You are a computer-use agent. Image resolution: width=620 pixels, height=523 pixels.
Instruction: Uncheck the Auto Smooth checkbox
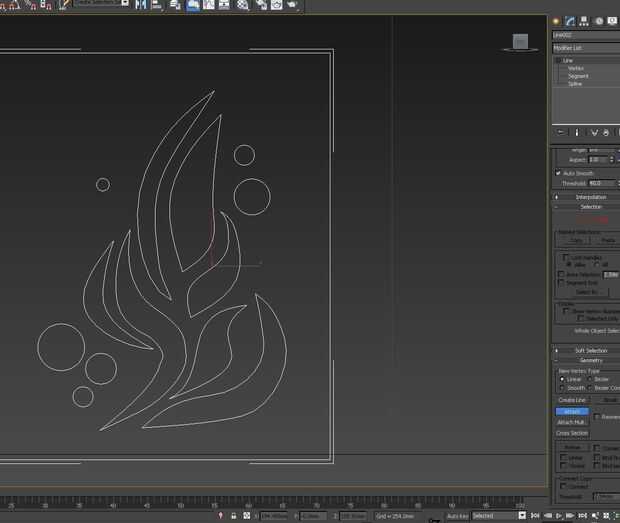pos(558,173)
